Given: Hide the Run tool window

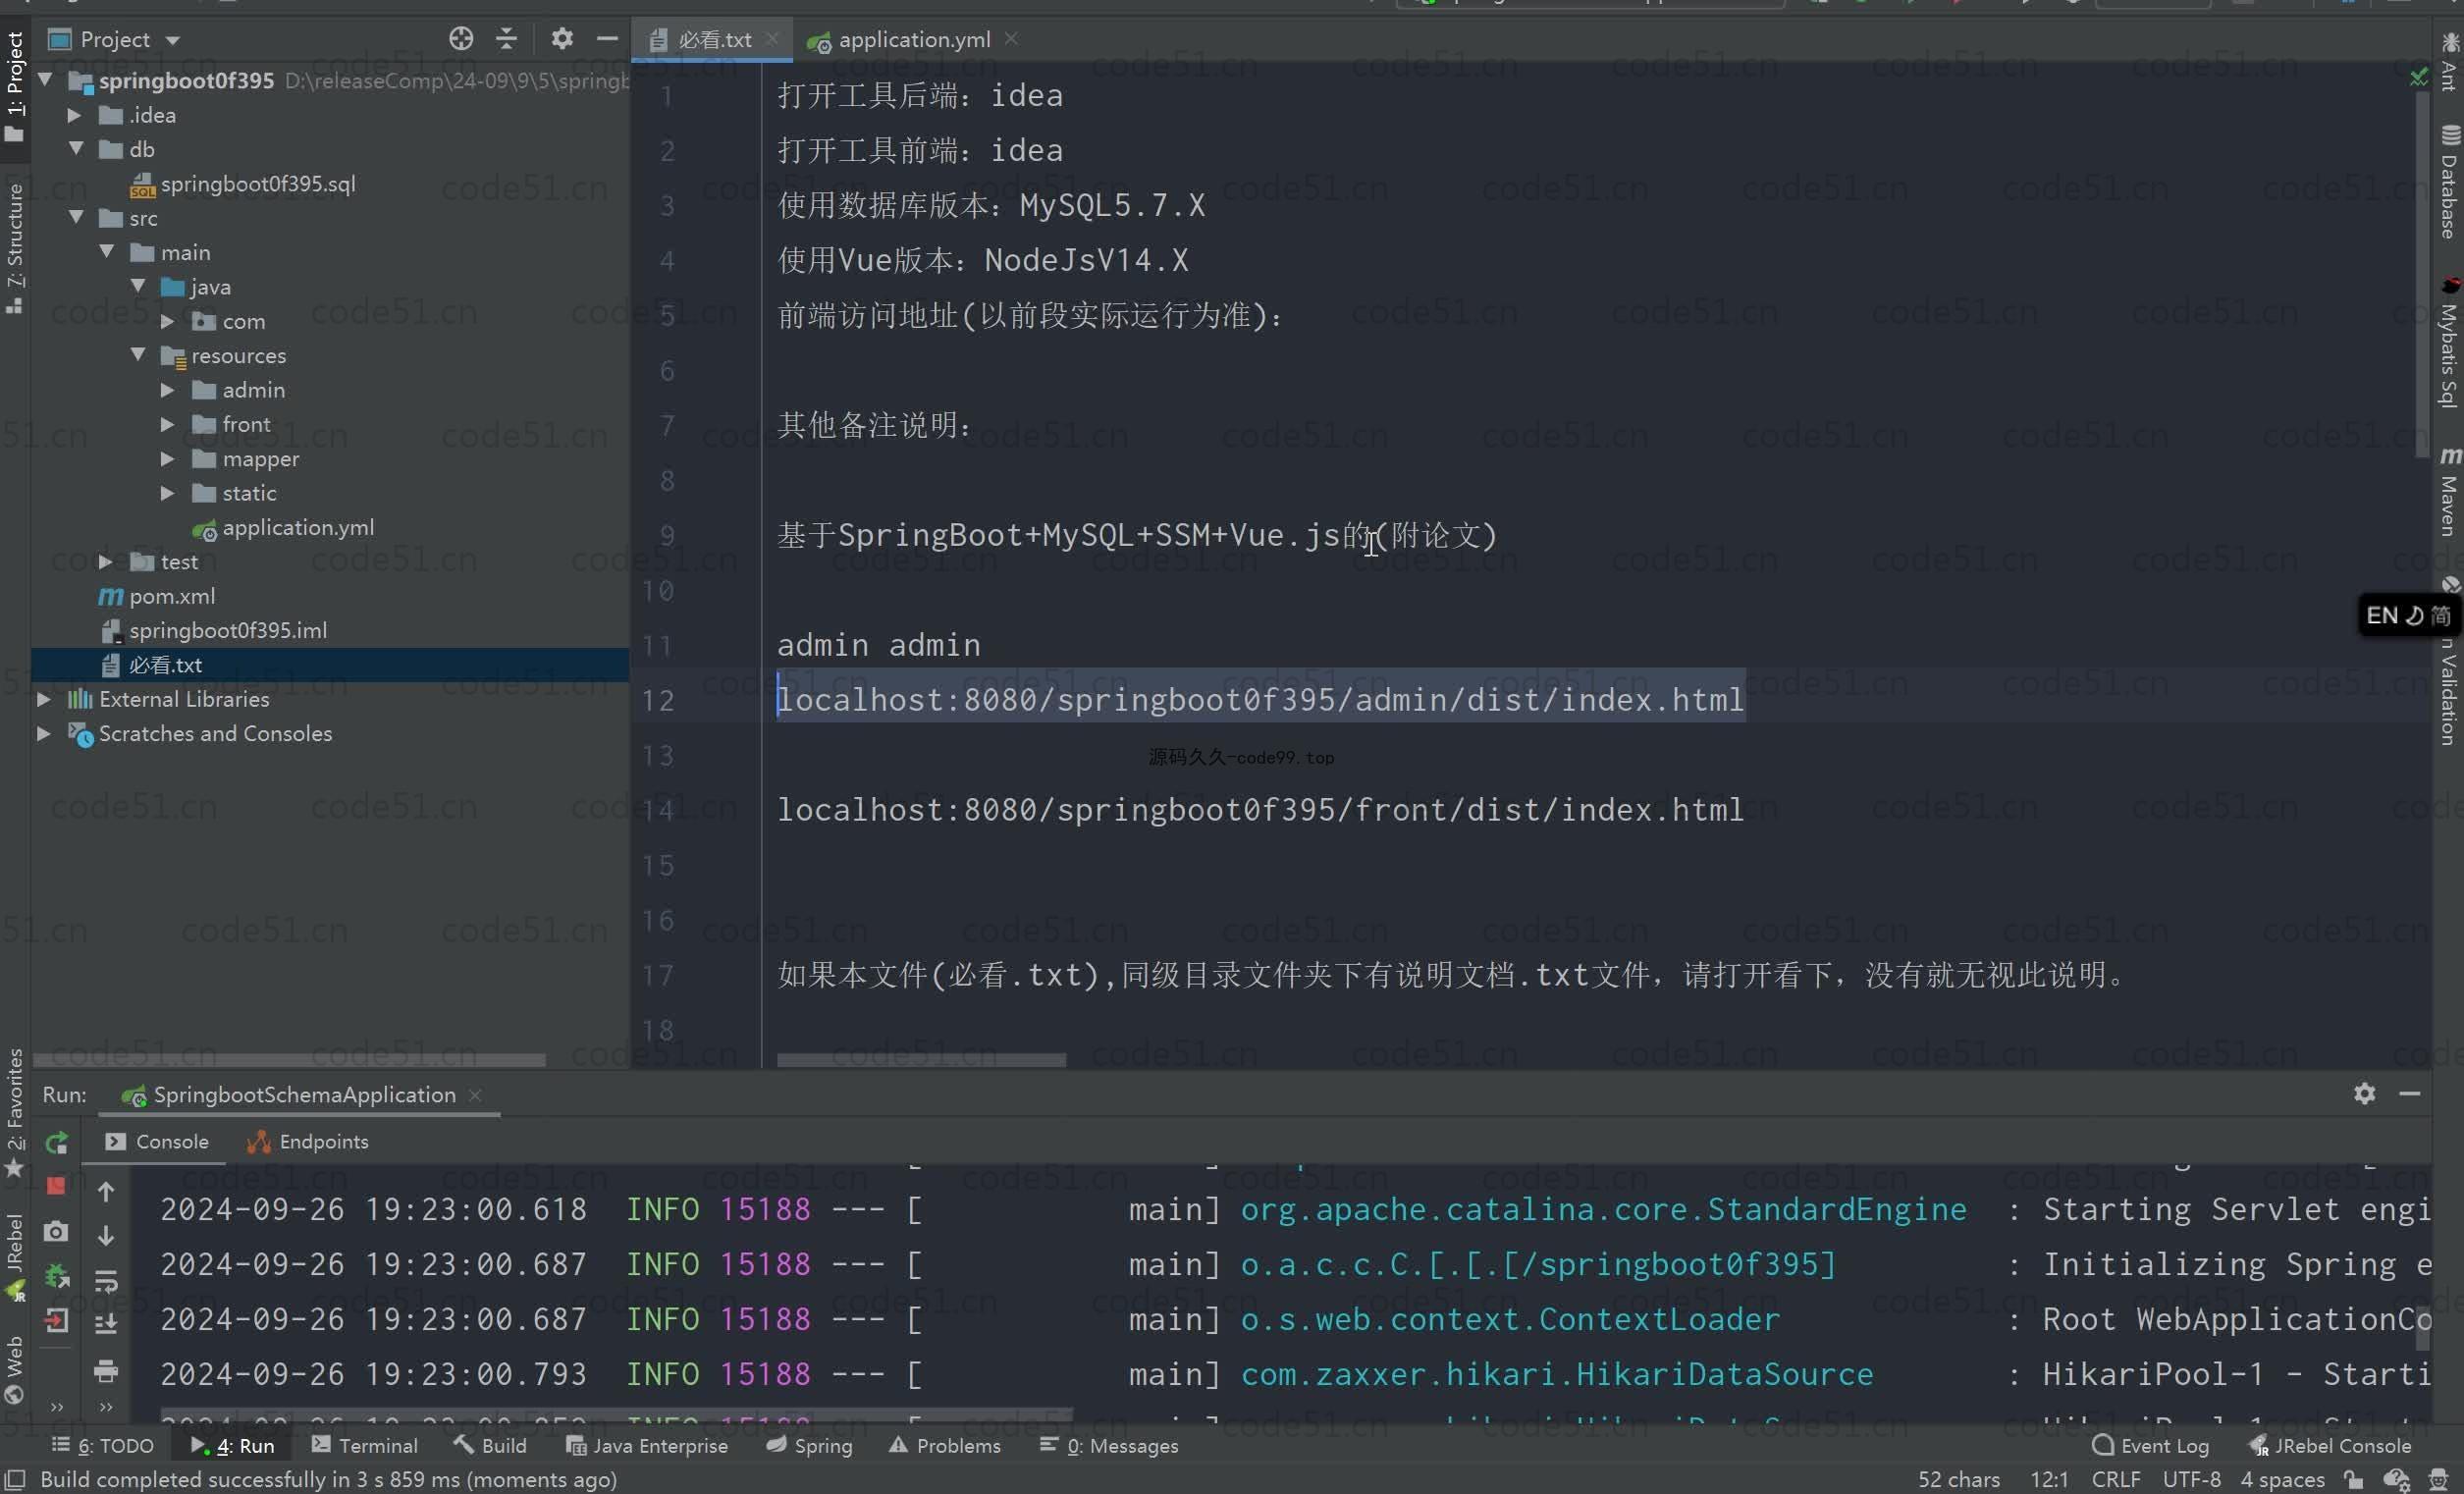Looking at the screenshot, I should 2410,1093.
